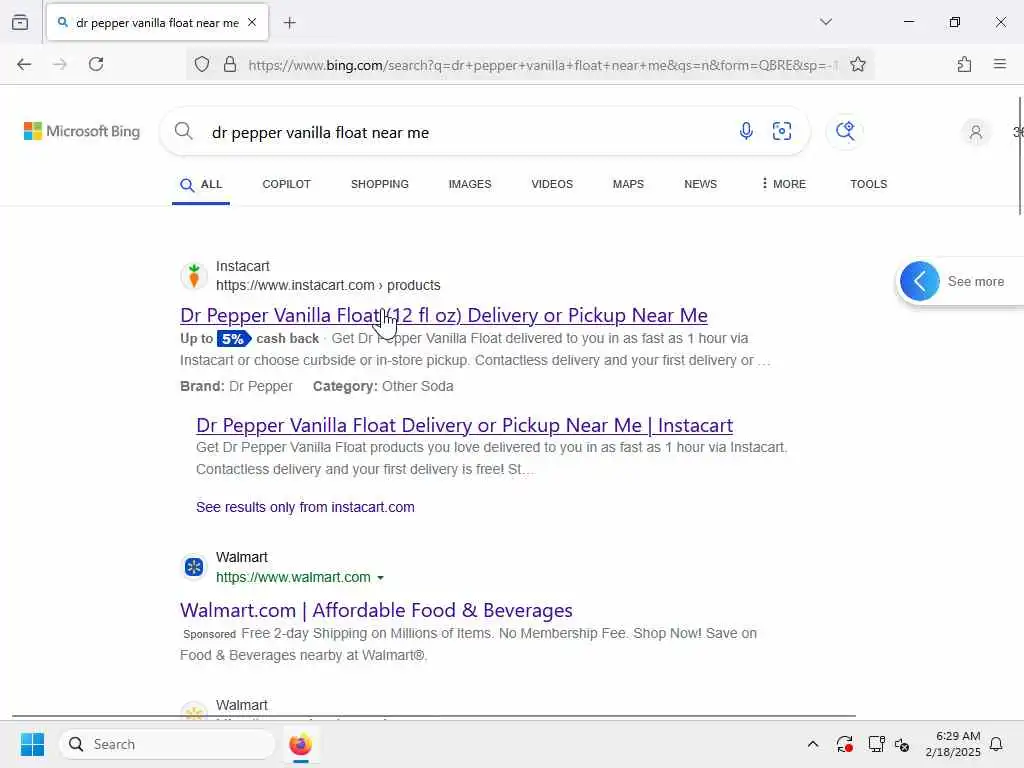Click the Bing deep search icon
The height and width of the screenshot is (768, 1024).
845,131
